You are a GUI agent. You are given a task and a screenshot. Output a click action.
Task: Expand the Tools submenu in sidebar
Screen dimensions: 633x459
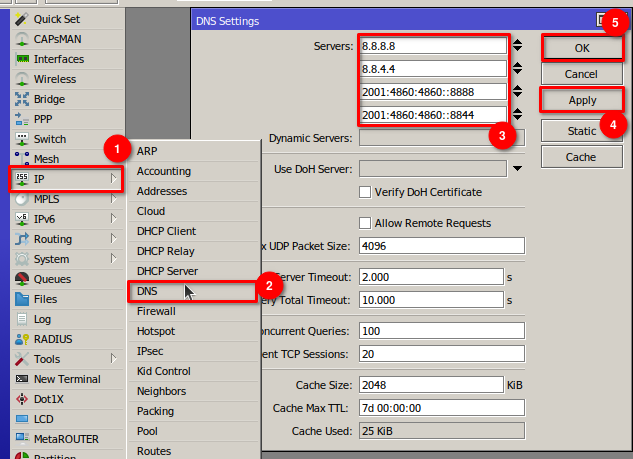tap(113, 359)
